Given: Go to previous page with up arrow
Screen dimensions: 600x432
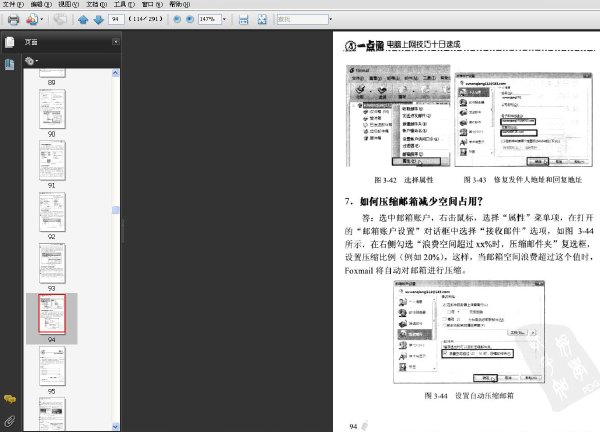Looking at the screenshot, I should pos(83,19).
